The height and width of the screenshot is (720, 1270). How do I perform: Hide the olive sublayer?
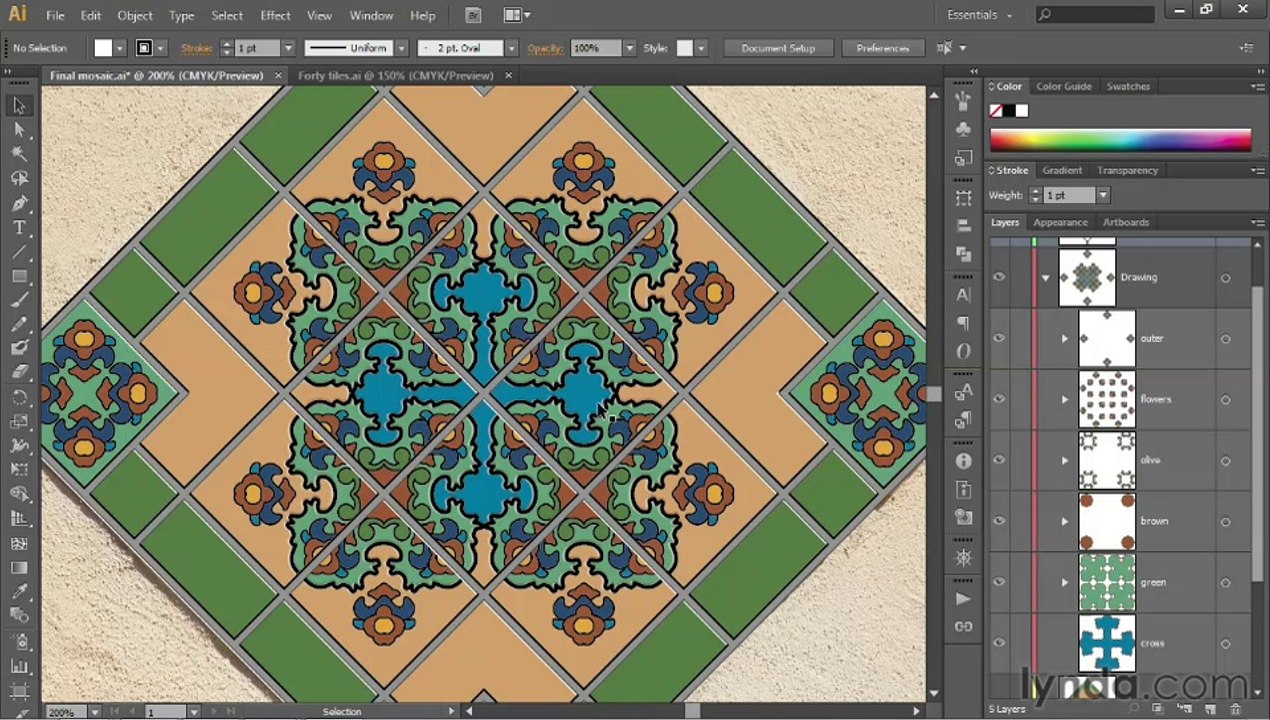click(x=999, y=460)
